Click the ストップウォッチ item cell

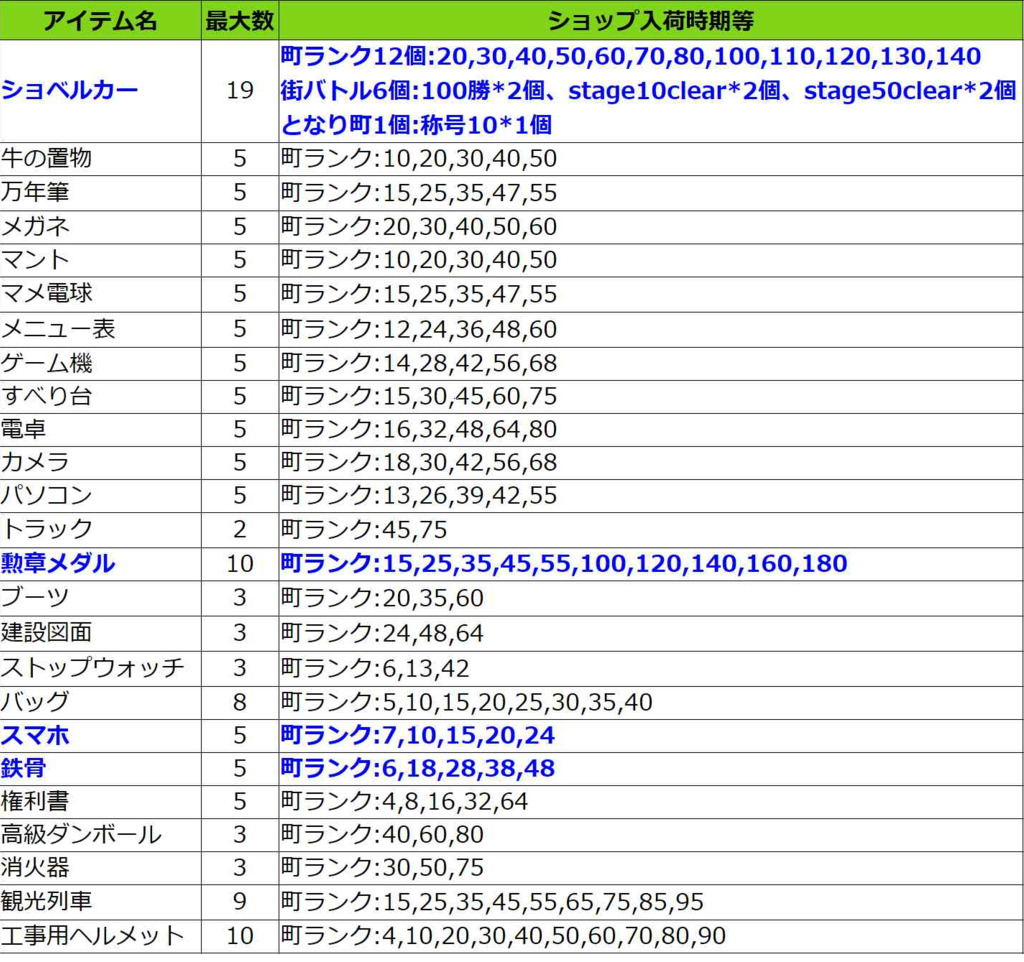[93, 668]
